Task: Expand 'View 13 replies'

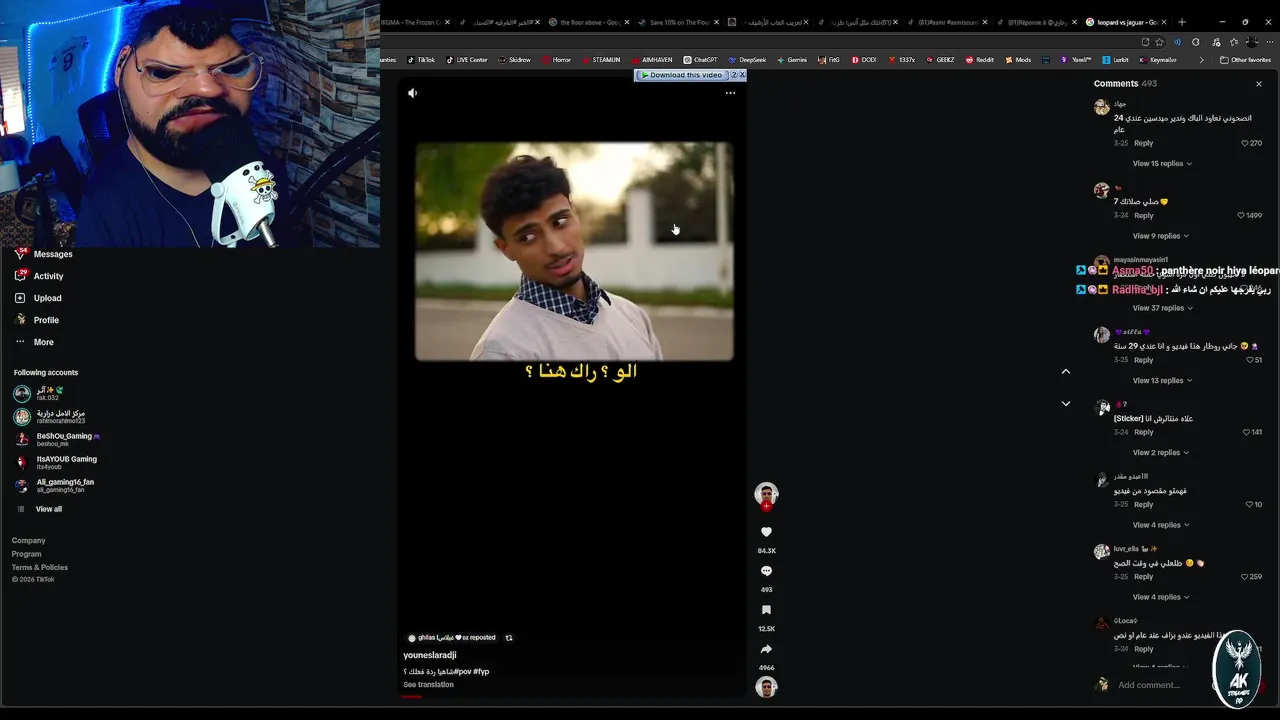Action: click(x=1162, y=380)
